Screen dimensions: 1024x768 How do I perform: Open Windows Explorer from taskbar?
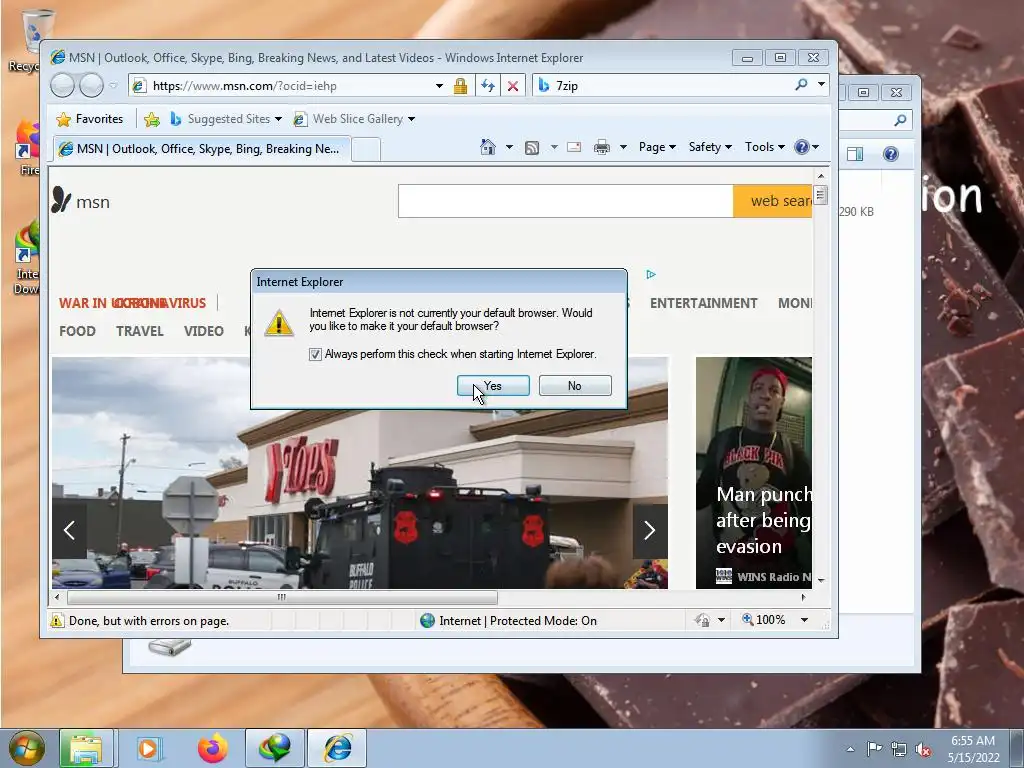coord(86,748)
